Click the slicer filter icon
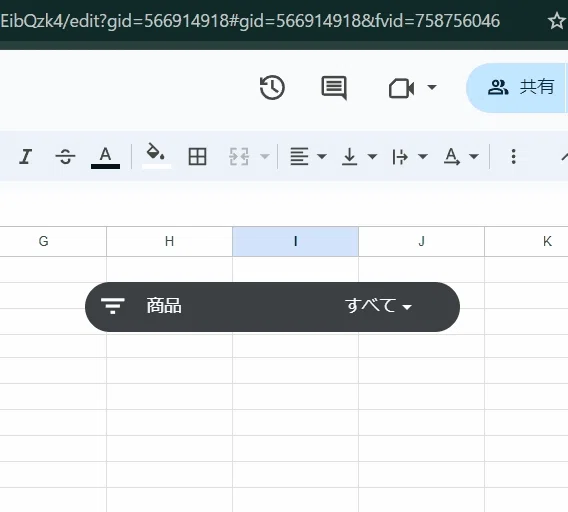Viewport: 568px width, 512px height. (x=113, y=306)
